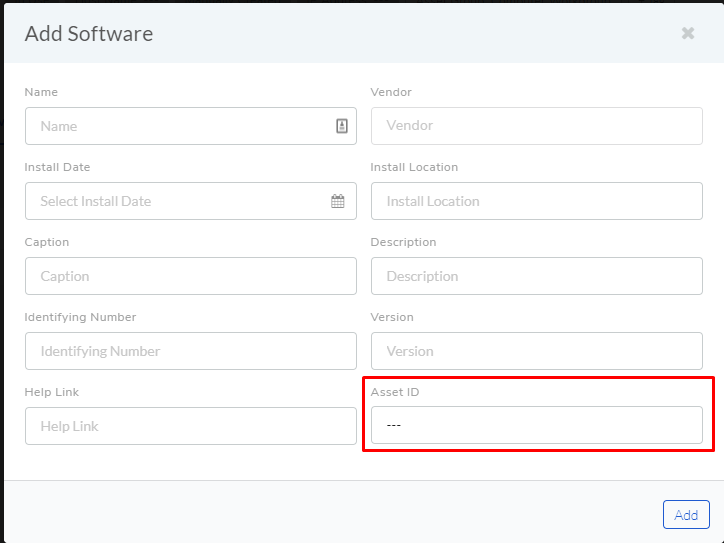Click the contact card icon in Name field
The height and width of the screenshot is (543, 724).
point(342,126)
